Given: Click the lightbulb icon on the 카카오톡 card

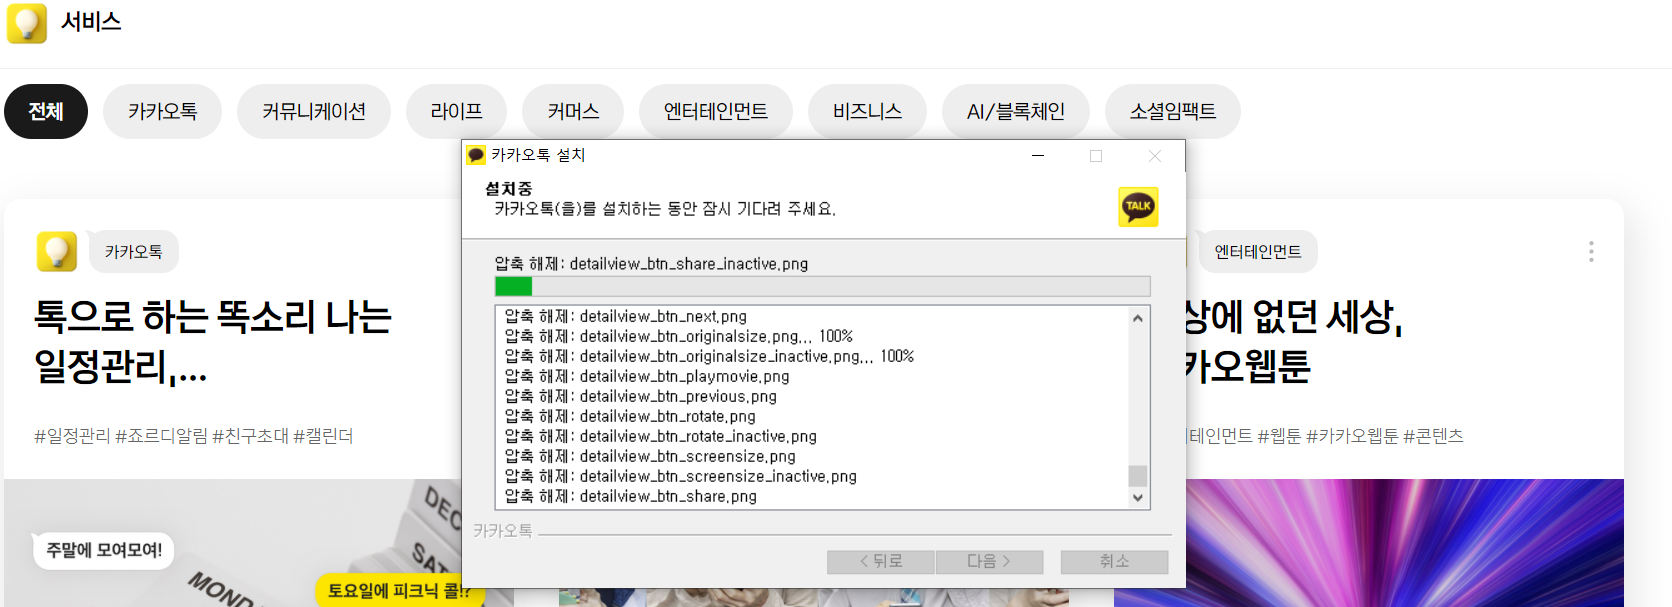Looking at the screenshot, I should click(57, 251).
